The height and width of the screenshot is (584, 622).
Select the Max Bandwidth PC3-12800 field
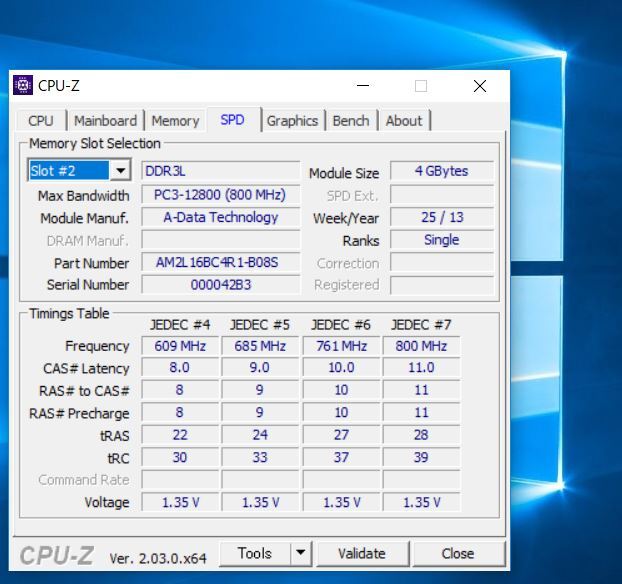[x=220, y=195]
